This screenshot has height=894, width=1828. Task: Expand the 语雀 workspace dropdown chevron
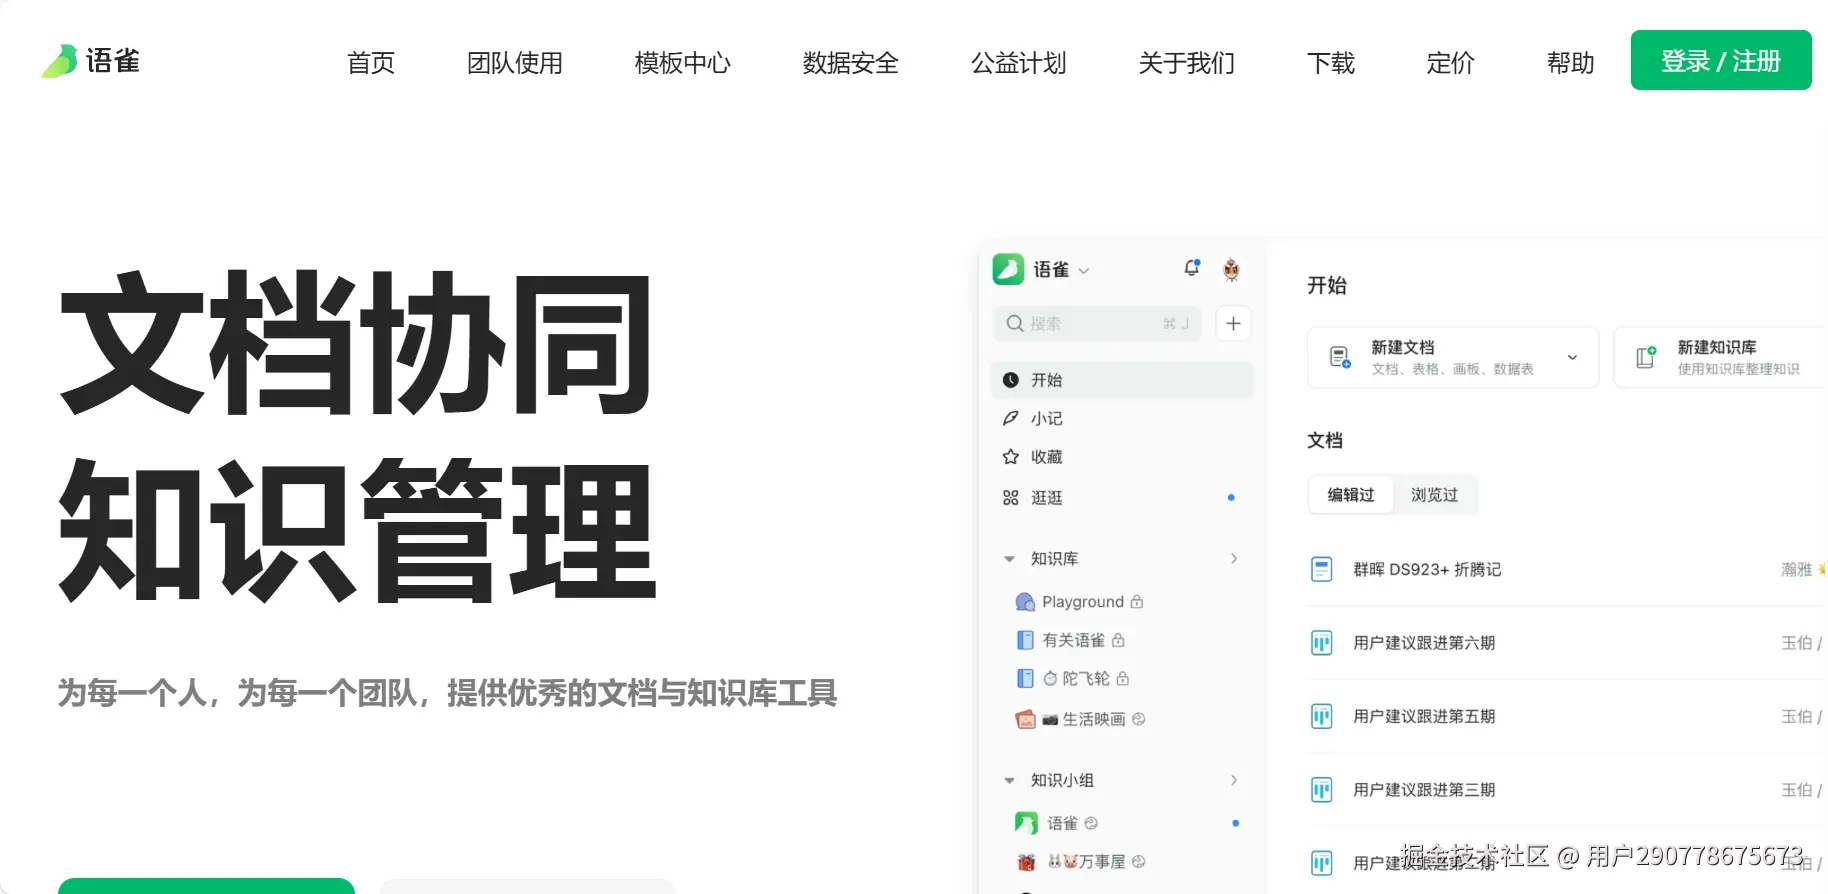[1084, 271]
